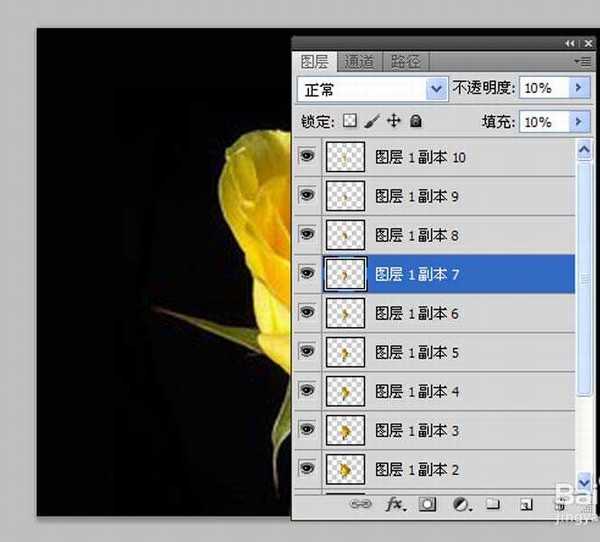Add a layer mask

427,504
